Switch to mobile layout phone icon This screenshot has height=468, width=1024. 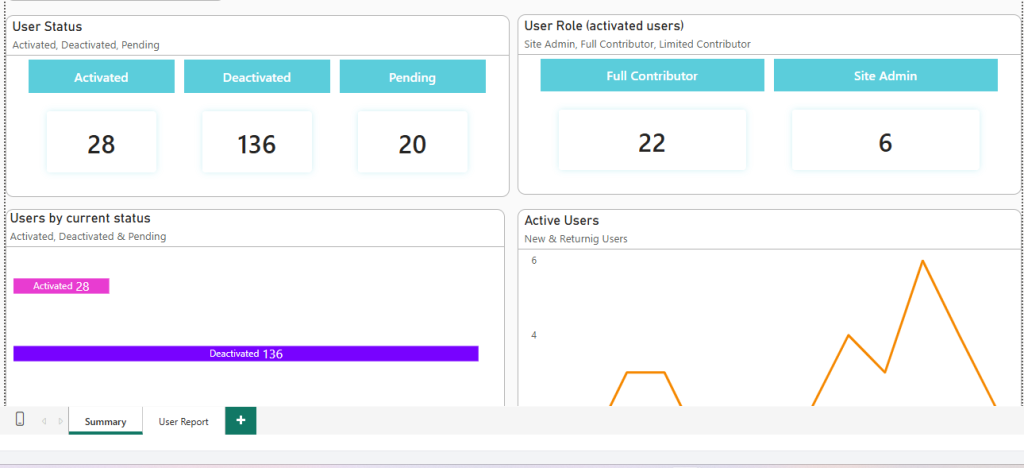(20, 419)
